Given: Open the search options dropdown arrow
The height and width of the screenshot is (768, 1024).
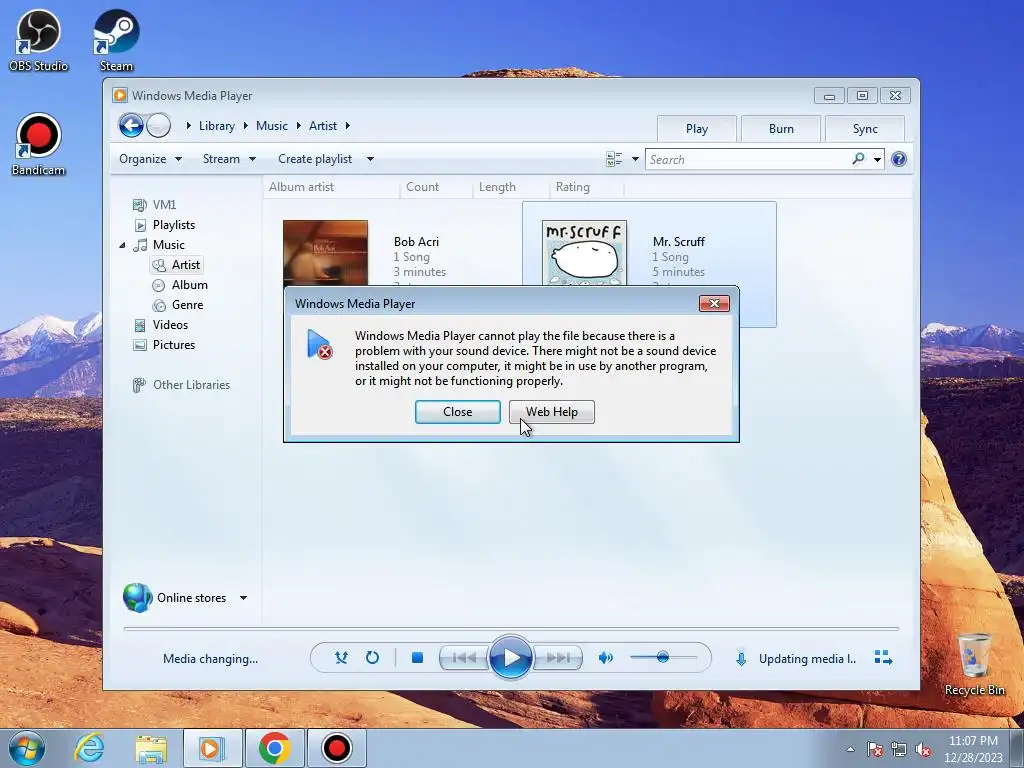Looking at the screenshot, I should tap(877, 159).
